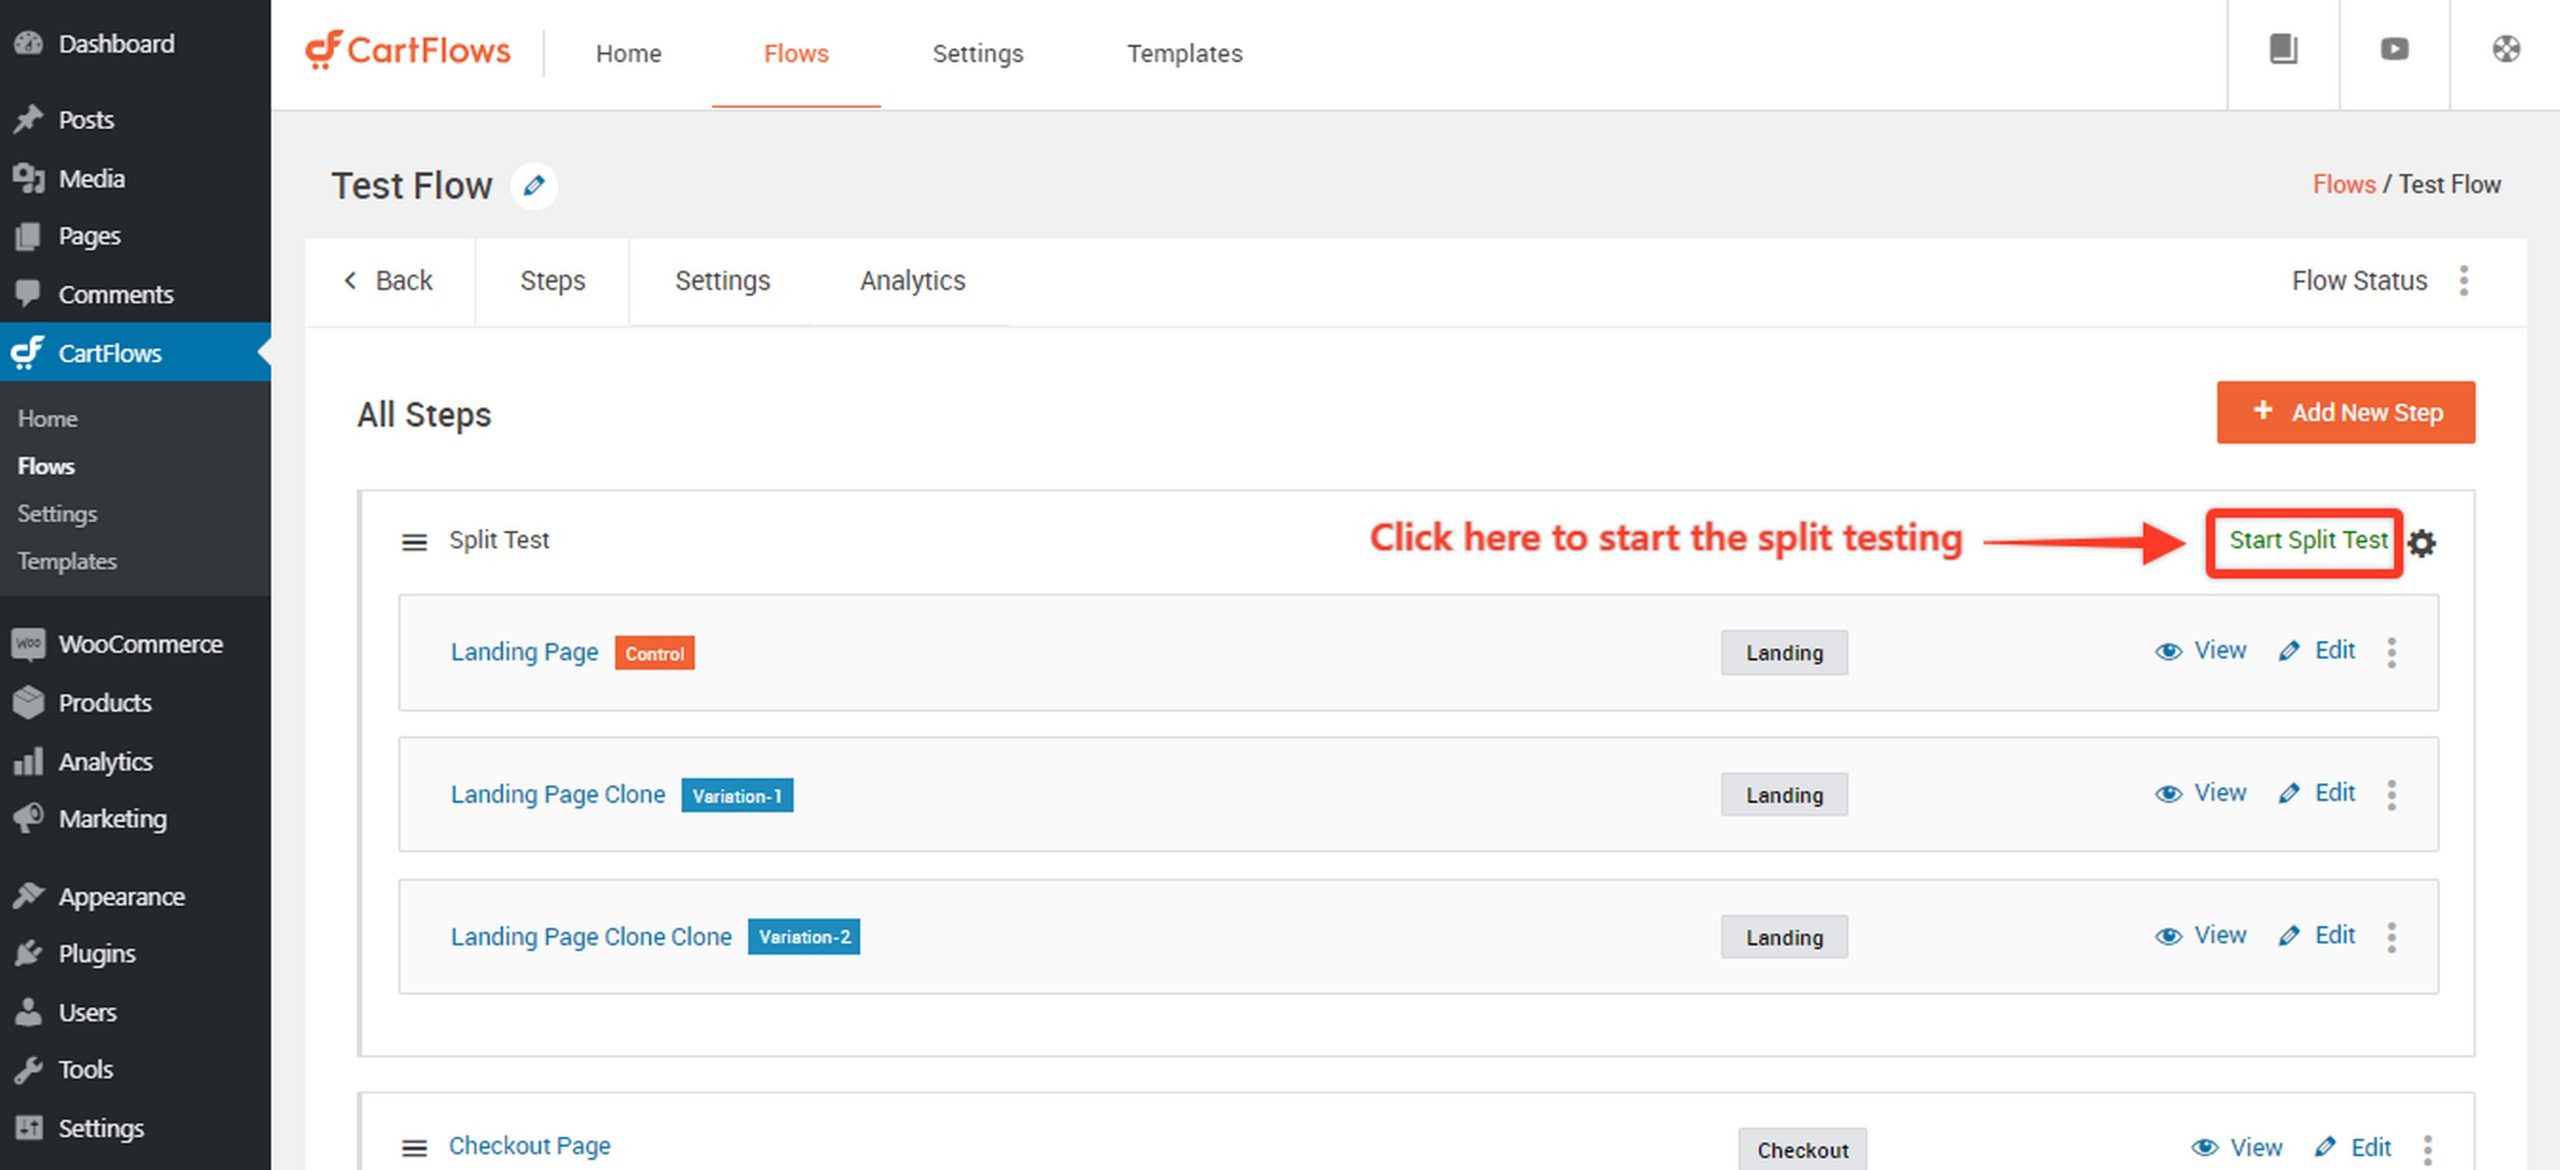Open the Settings tab of Test Flow
2560x1170 pixels.
click(722, 281)
